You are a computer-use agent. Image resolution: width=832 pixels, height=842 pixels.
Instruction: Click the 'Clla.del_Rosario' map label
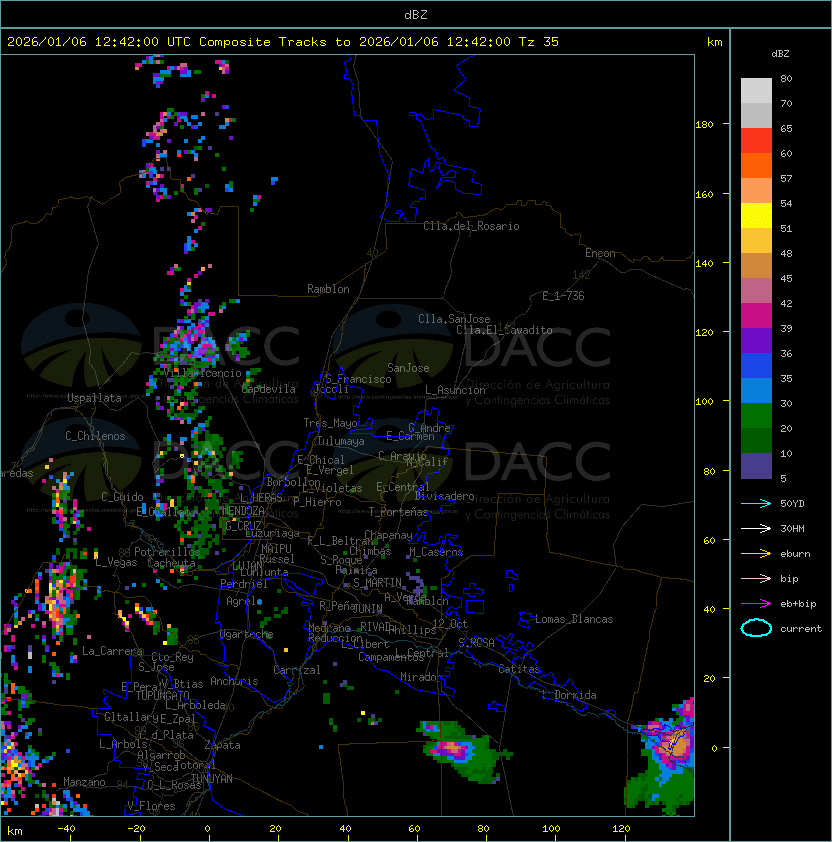pyautogui.click(x=471, y=226)
